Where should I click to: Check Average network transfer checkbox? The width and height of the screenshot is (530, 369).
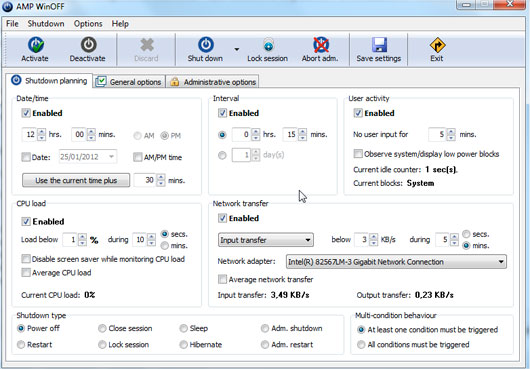point(222,279)
